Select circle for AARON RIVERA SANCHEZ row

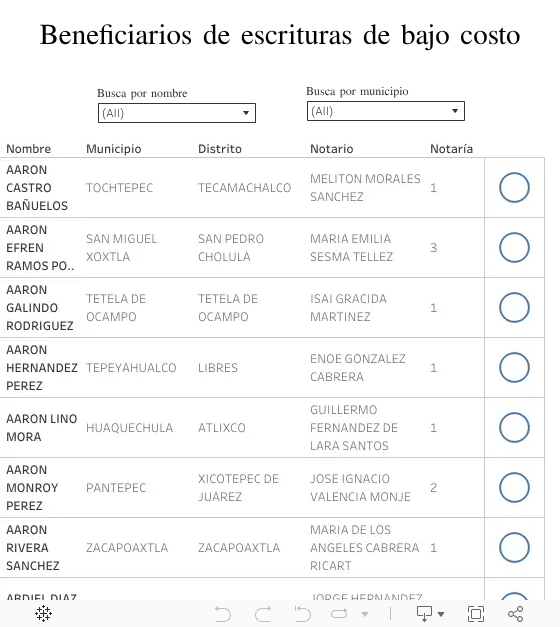click(514, 547)
